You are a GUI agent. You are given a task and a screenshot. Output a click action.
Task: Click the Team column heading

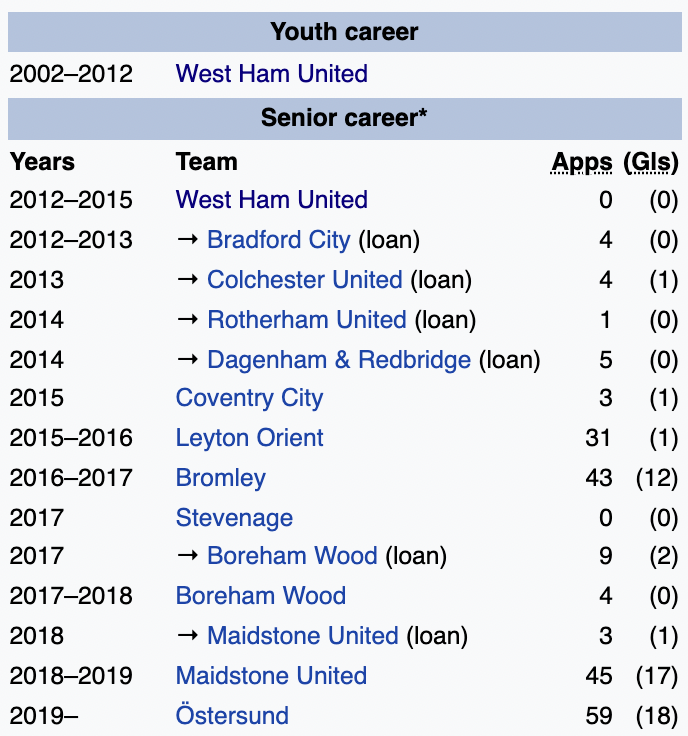[x=206, y=162]
